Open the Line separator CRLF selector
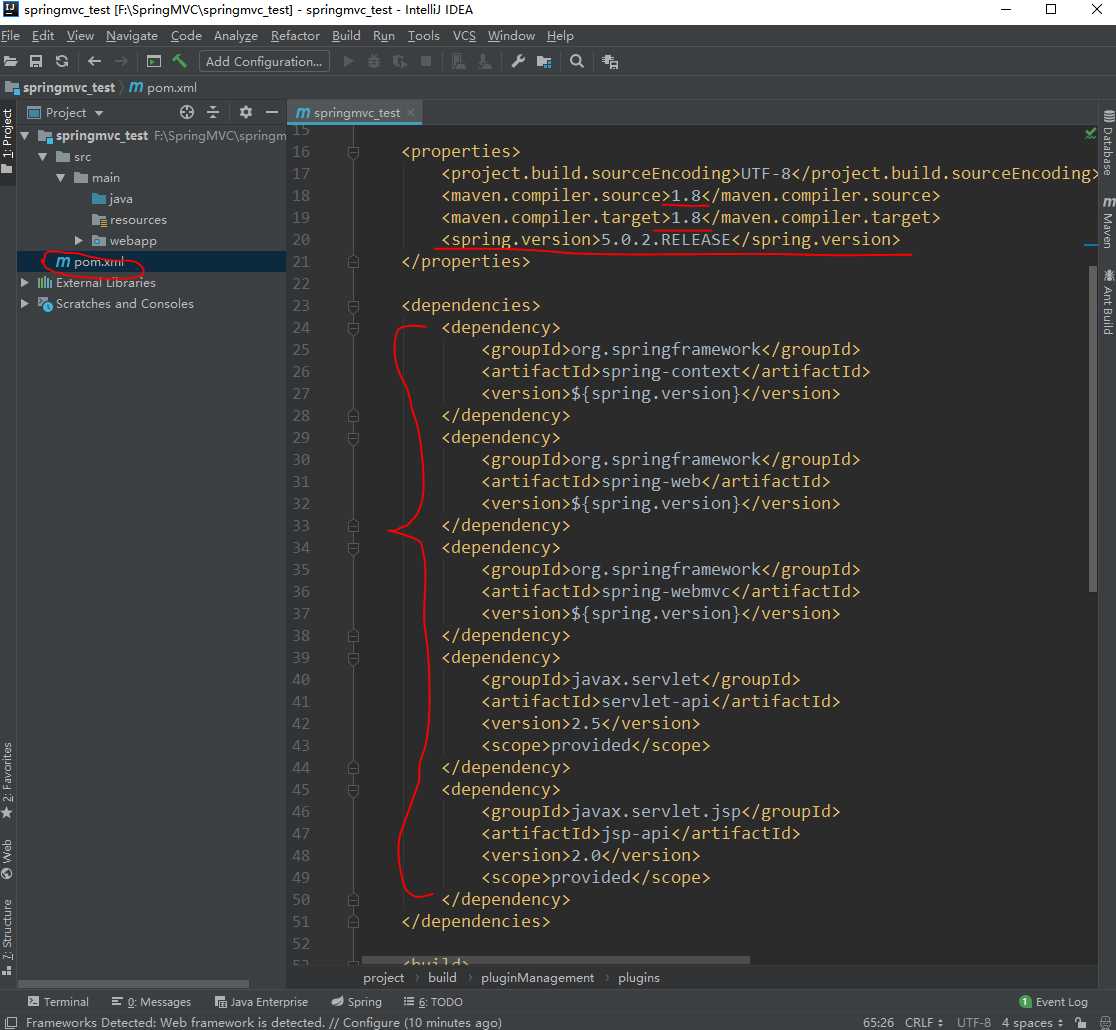The width and height of the screenshot is (1116, 1030). pyautogui.click(x=924, y=1023)
